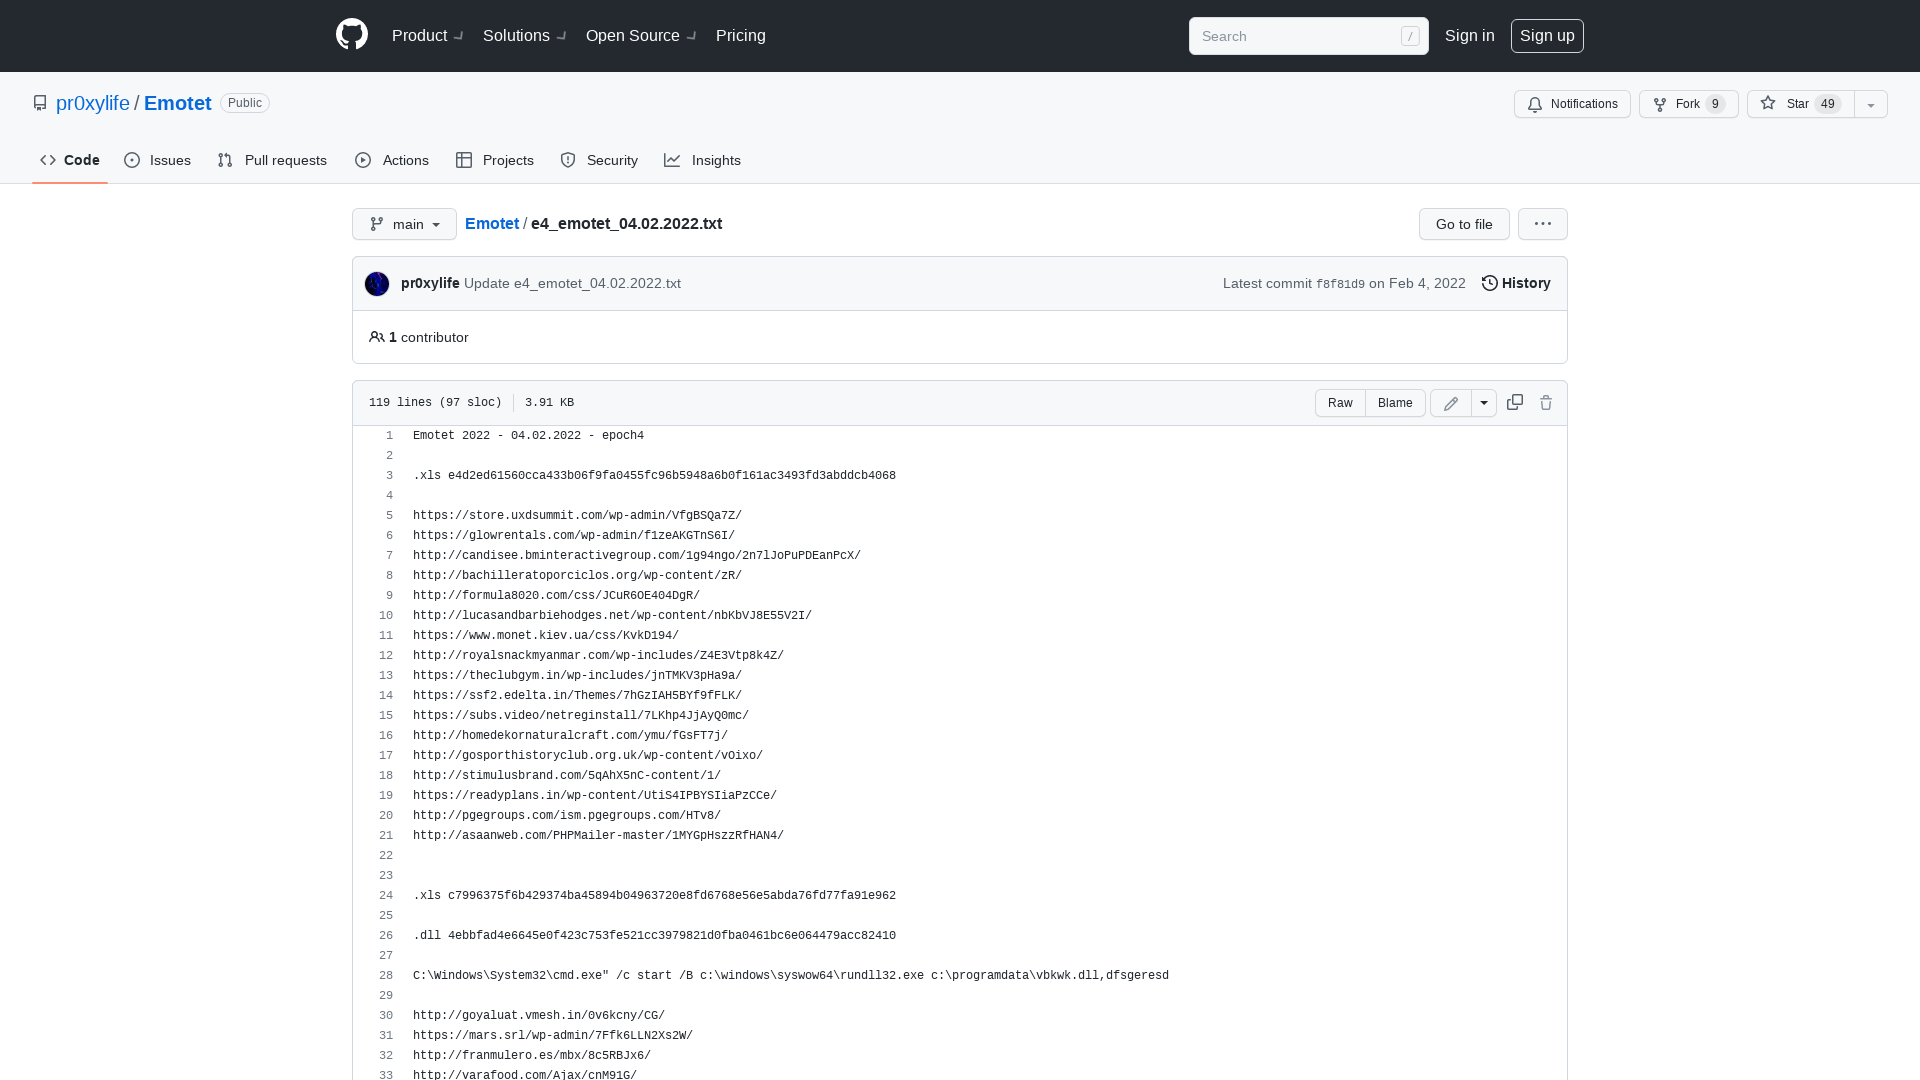Open pr0xylife owner link in header
The image size is (1920, 1080).
[93, 103]
